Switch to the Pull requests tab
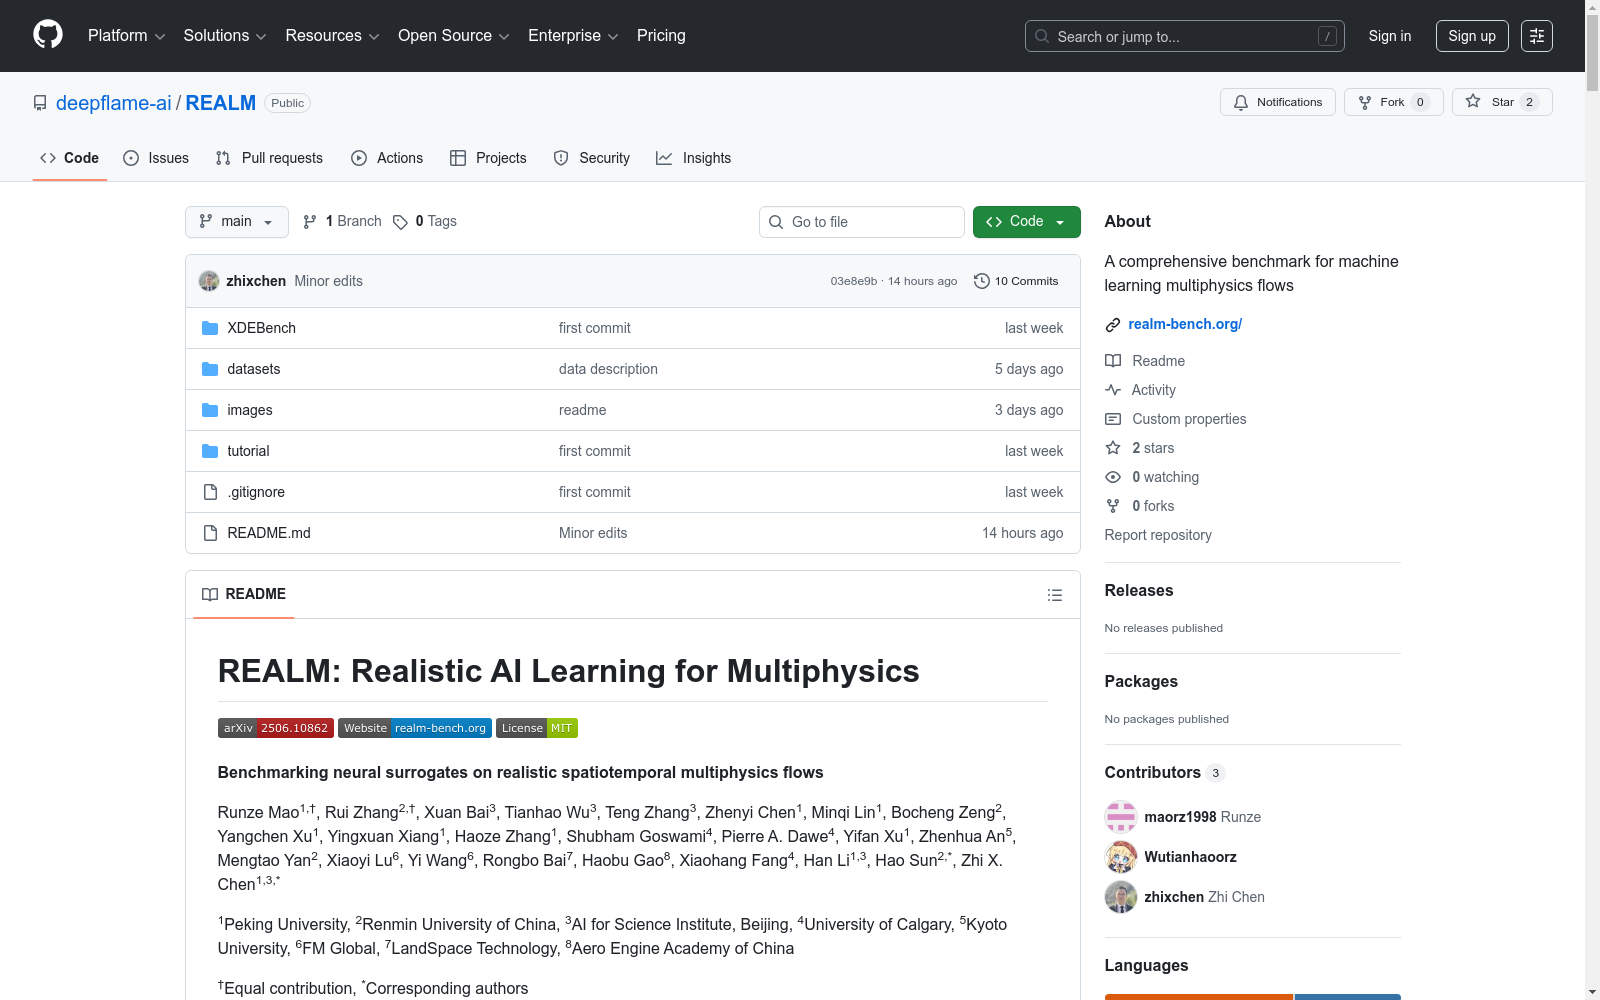 click(x=269, y=158)
